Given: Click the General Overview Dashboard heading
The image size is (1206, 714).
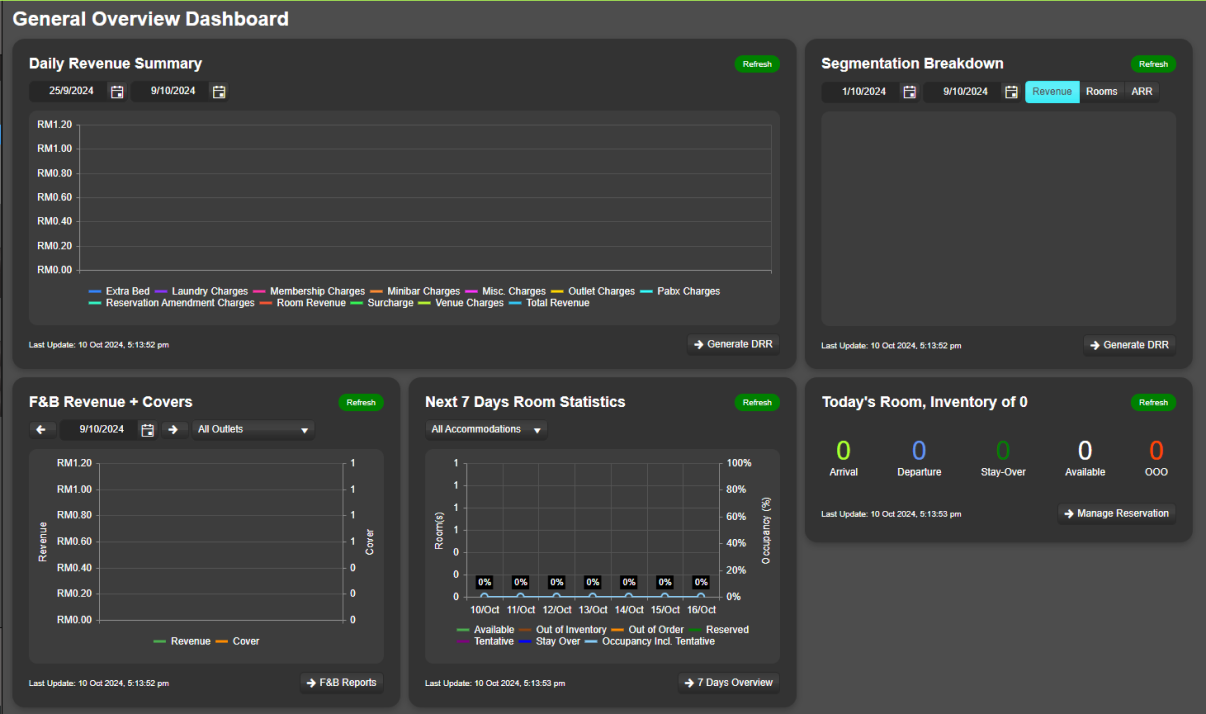Looking at the screenshot, I should 151,19.
